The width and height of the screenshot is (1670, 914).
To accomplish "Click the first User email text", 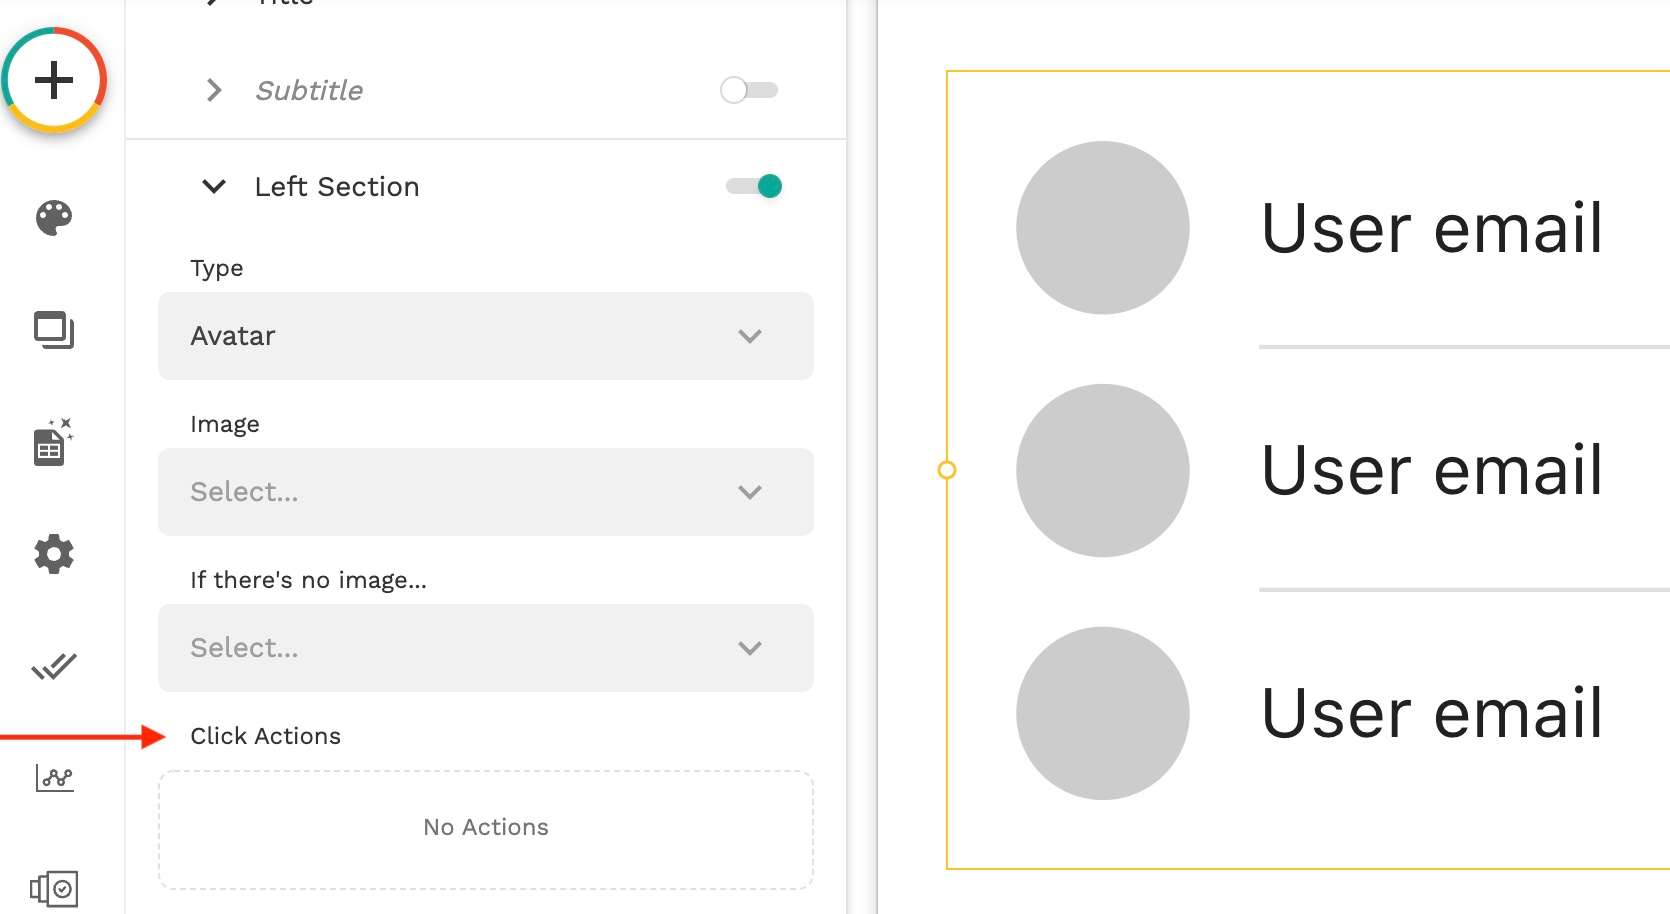I will click(1432, 228).
